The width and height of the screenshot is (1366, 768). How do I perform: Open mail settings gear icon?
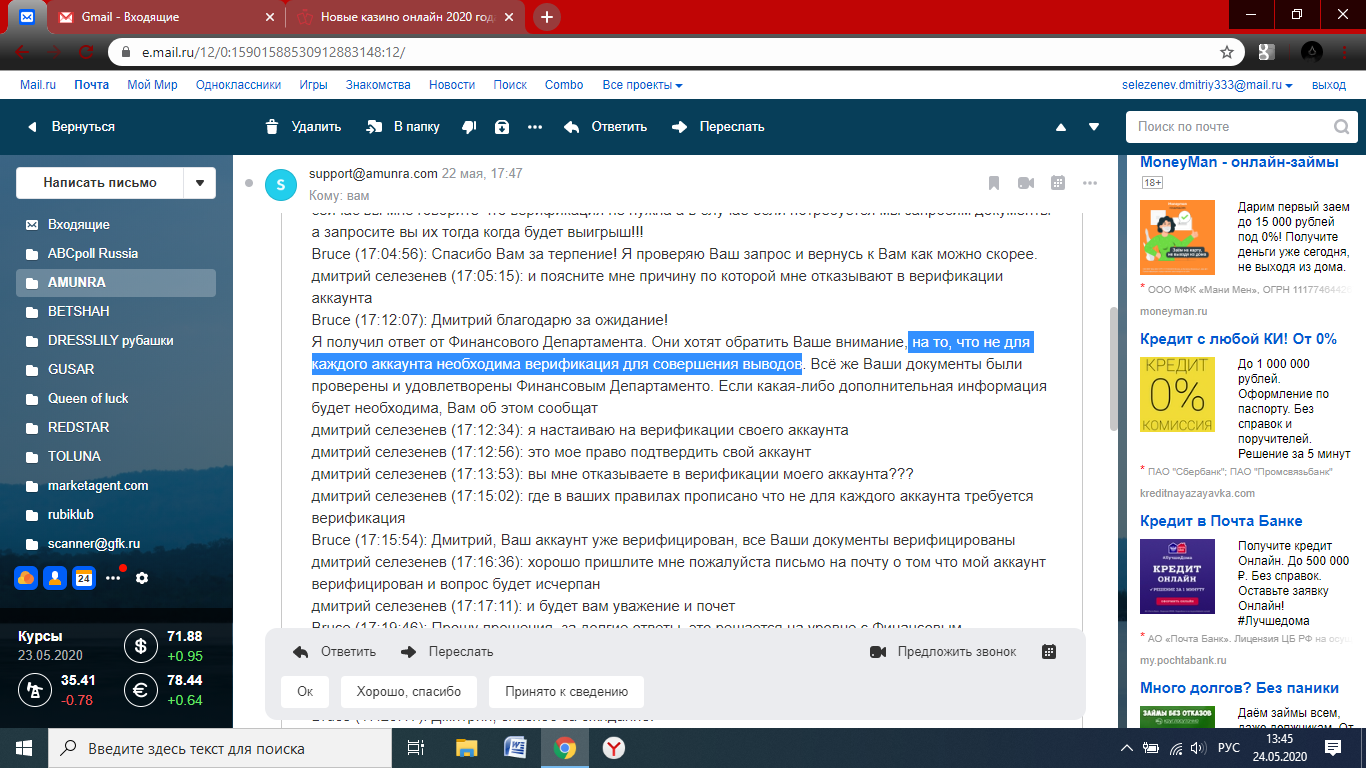(x=142, y=578)
